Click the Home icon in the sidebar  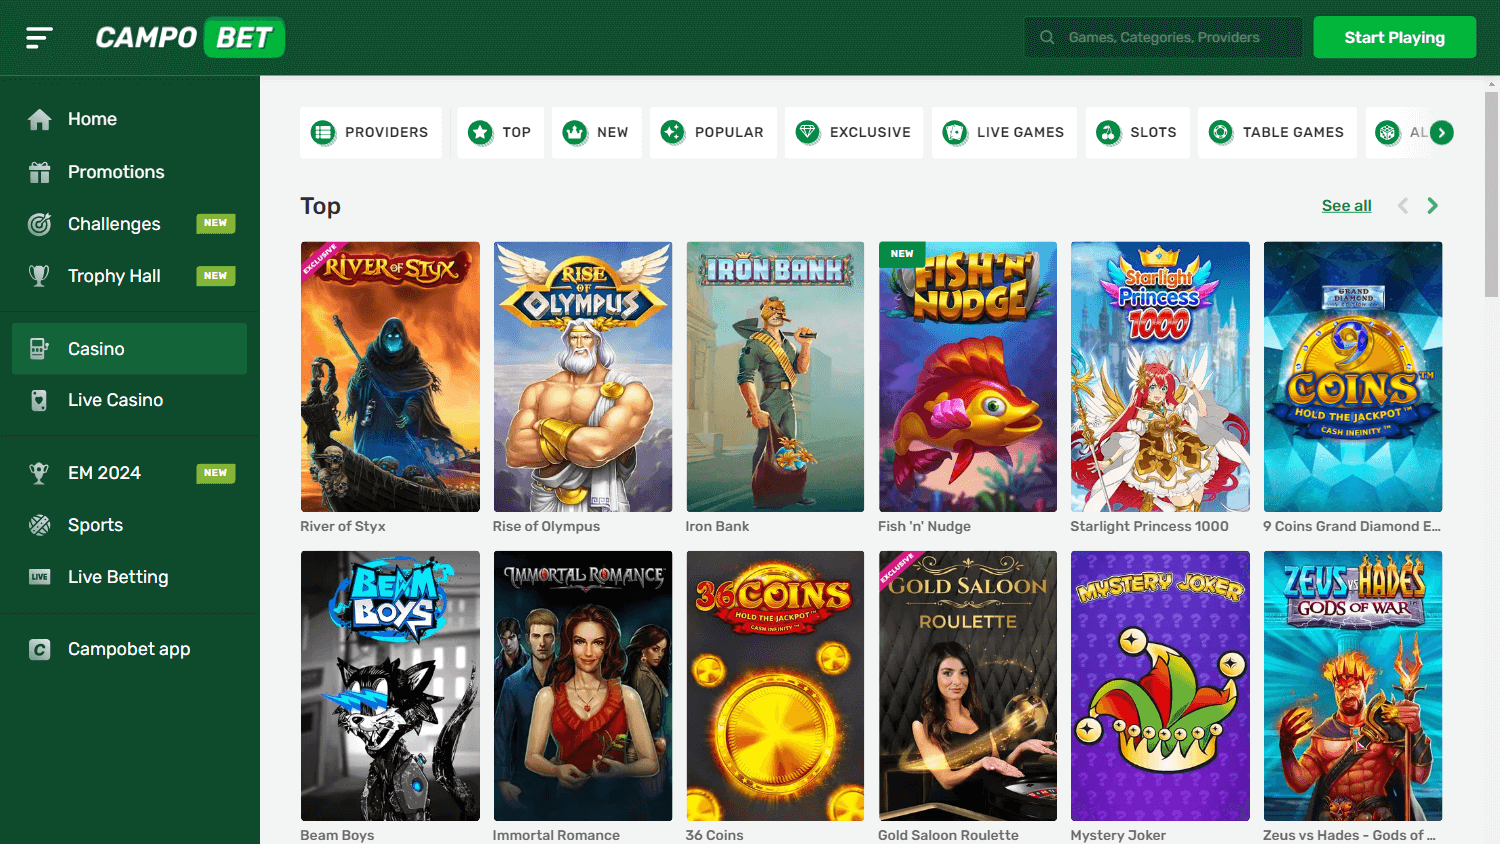click(x=39, y=118)
